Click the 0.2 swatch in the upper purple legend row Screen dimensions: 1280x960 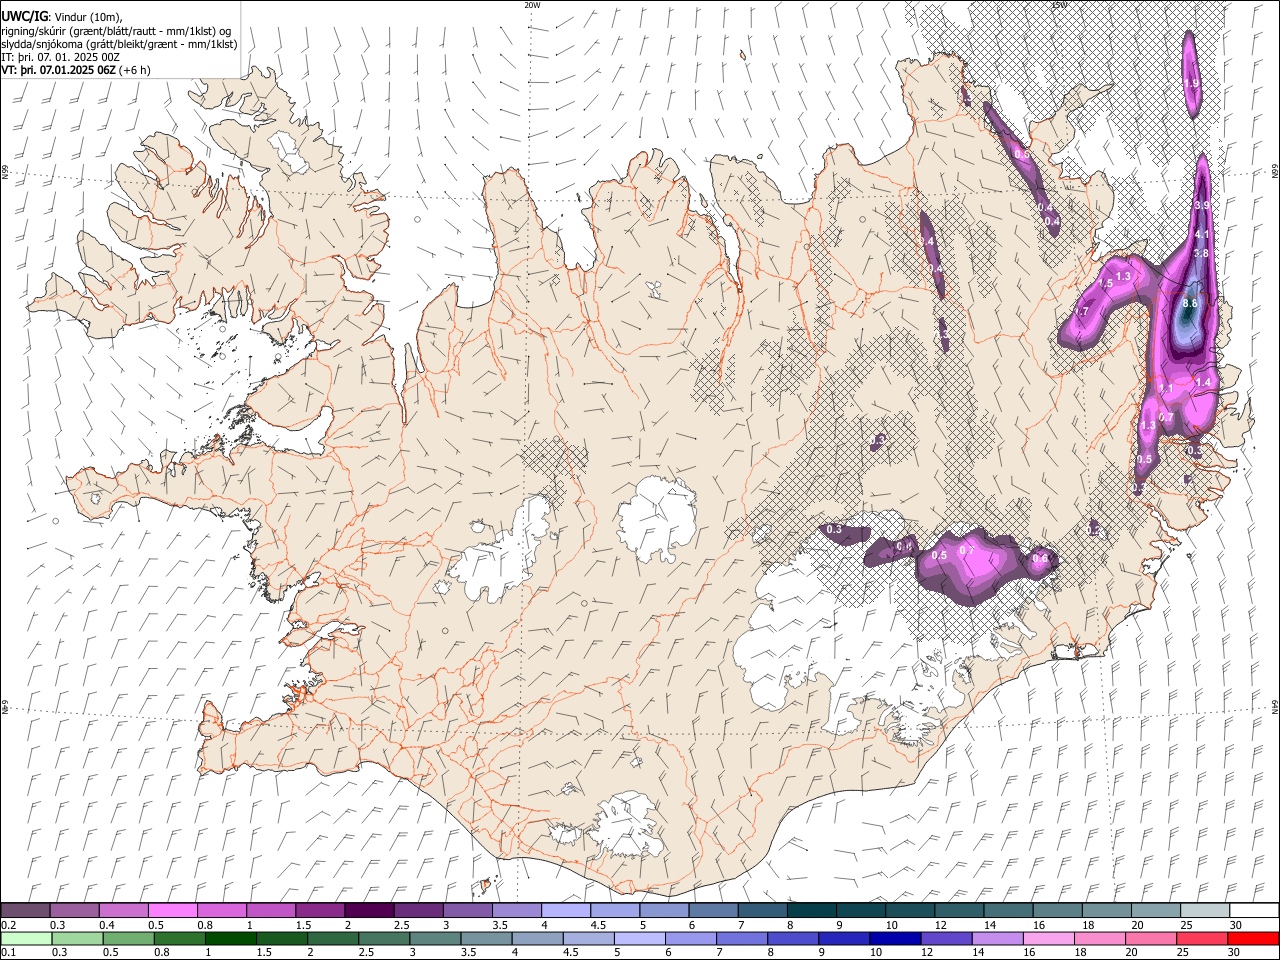(x=25, y=910)
